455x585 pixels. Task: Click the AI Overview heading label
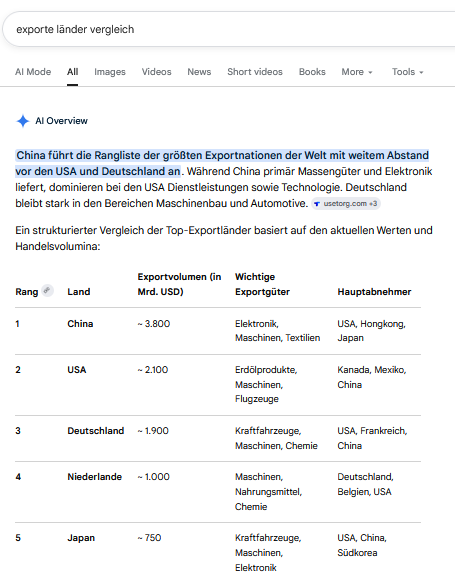(62, 121)
